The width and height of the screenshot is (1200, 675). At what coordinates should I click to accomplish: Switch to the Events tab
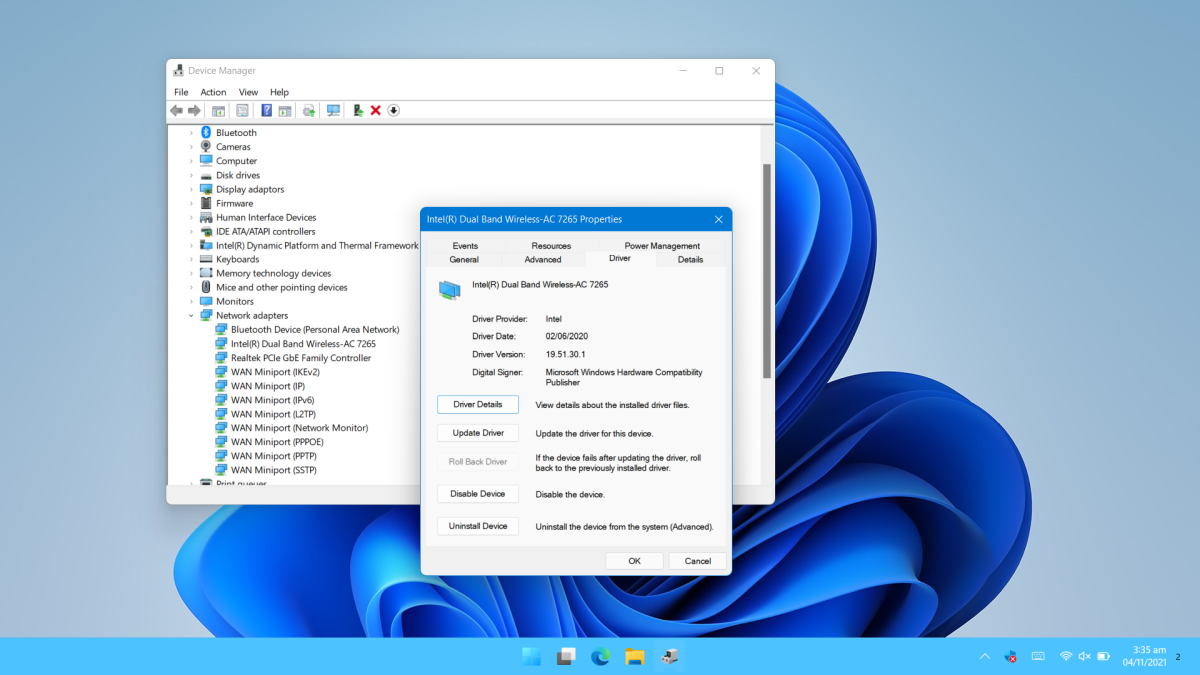[x=465, y=245]
